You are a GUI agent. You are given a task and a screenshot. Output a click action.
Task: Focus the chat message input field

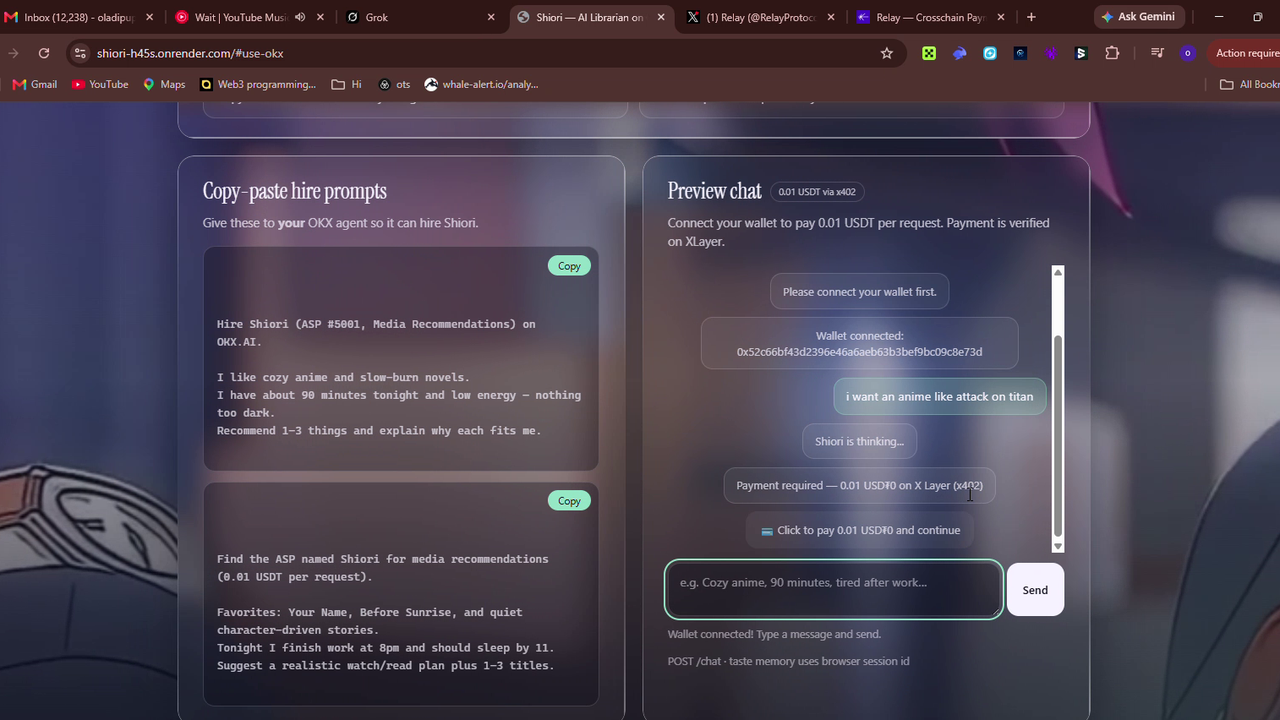[x=833, y=589]
